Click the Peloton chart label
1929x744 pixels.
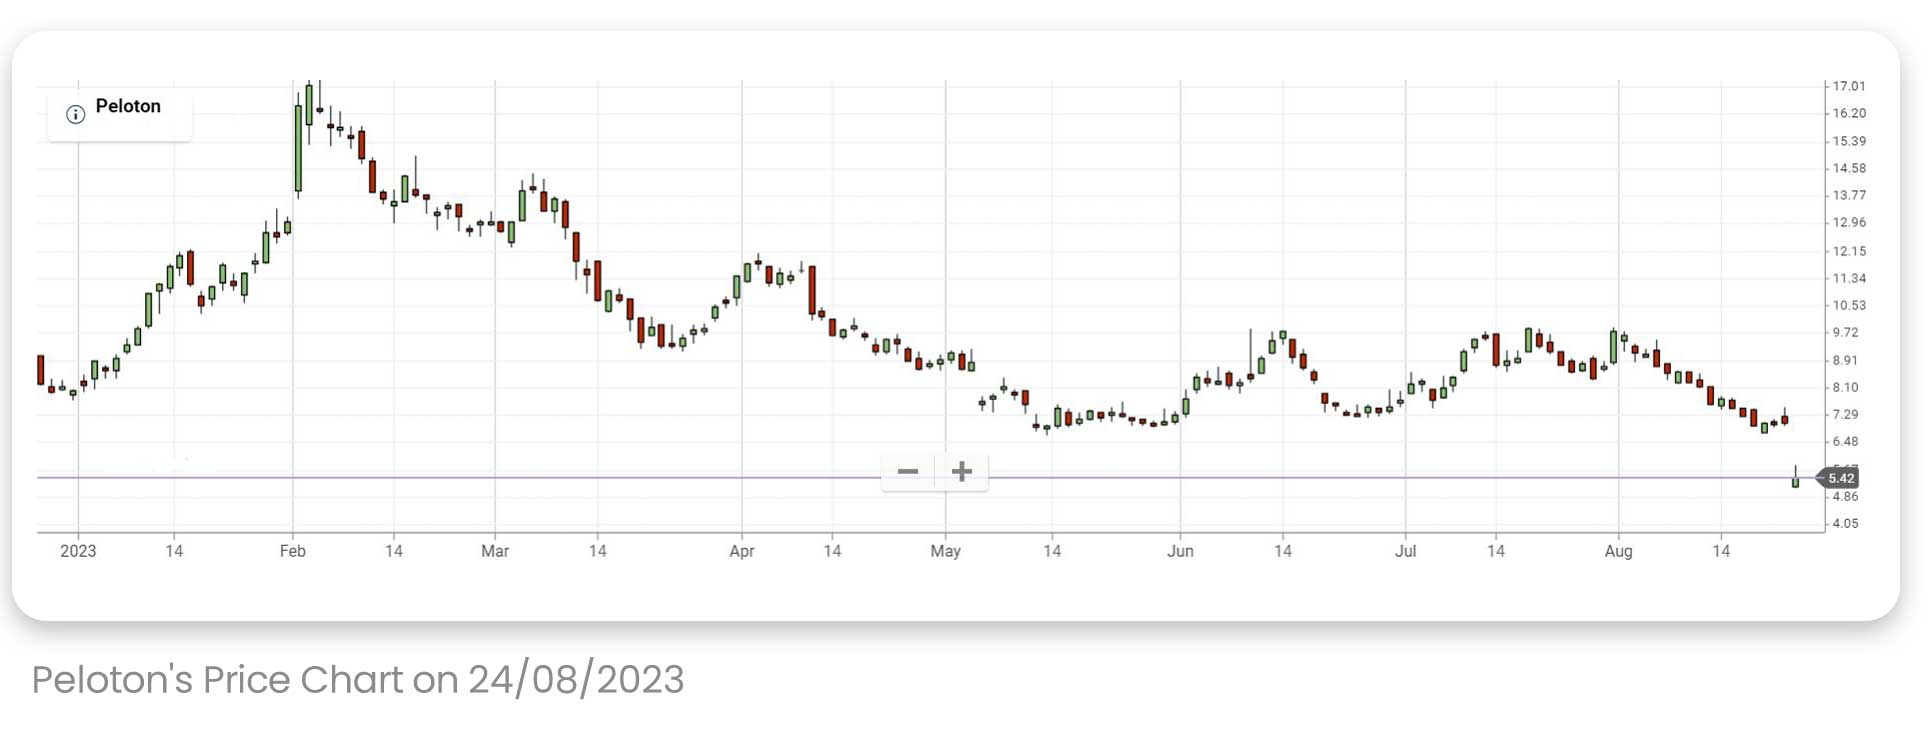click(128, 106)
